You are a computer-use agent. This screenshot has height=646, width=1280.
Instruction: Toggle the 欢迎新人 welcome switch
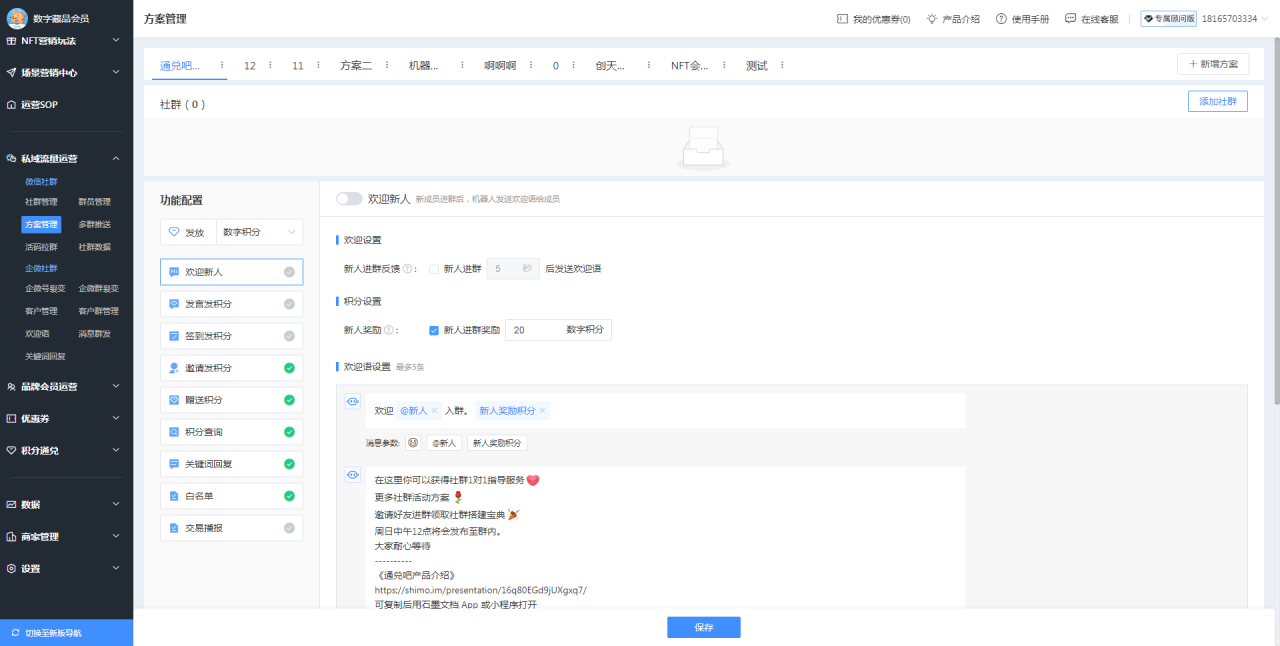349,198
